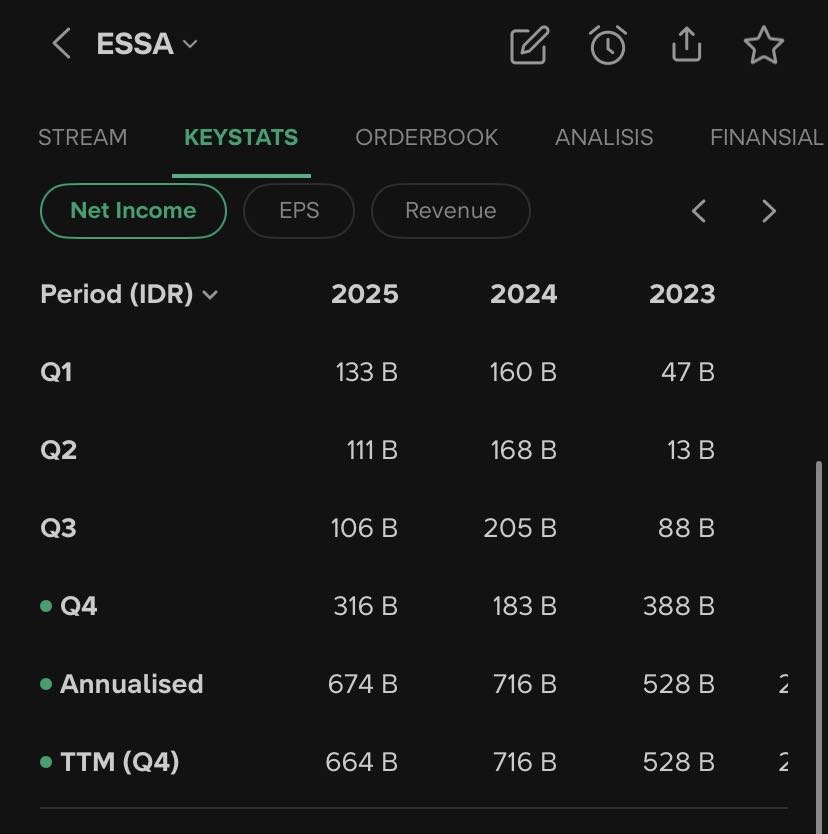Open the FINANSIAL tab
Screen dimensions: 828x834
click(766, 138)
